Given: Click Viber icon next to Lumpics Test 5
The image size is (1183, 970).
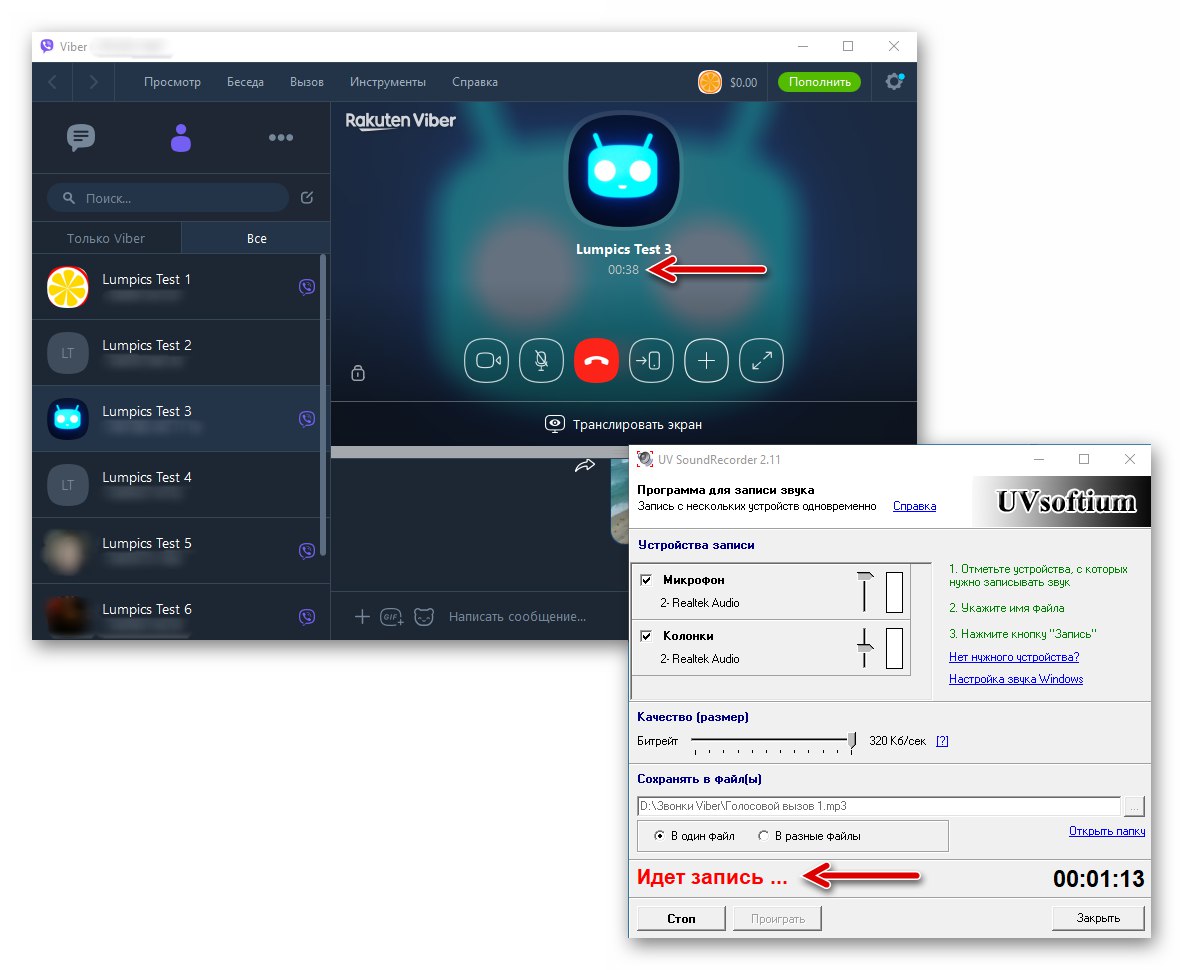Looking at the screenshot, I should pyautogui.click(x=307, y=551).
